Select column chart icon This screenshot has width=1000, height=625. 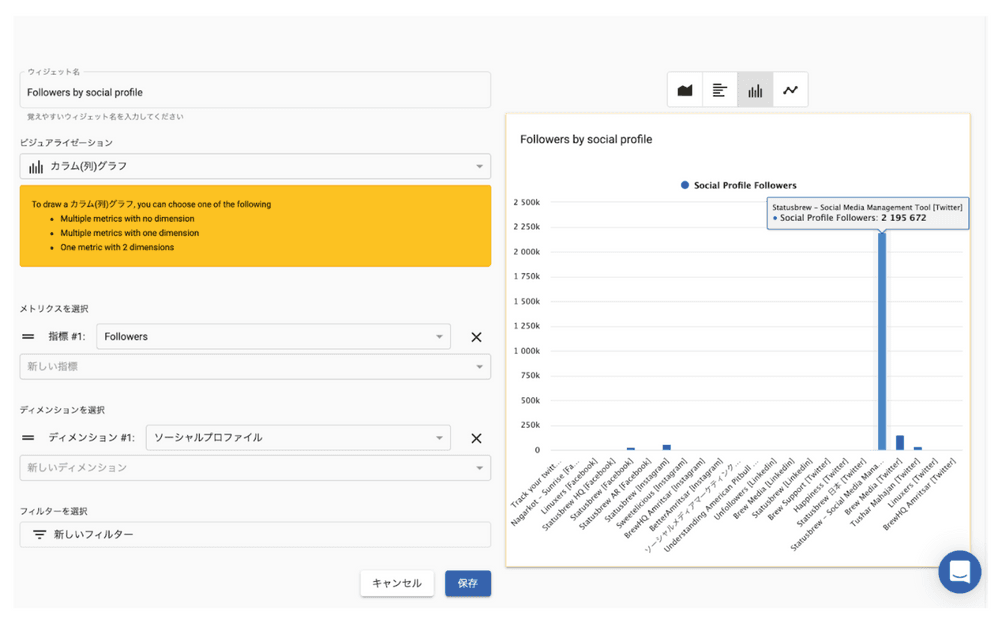(755, 90)
